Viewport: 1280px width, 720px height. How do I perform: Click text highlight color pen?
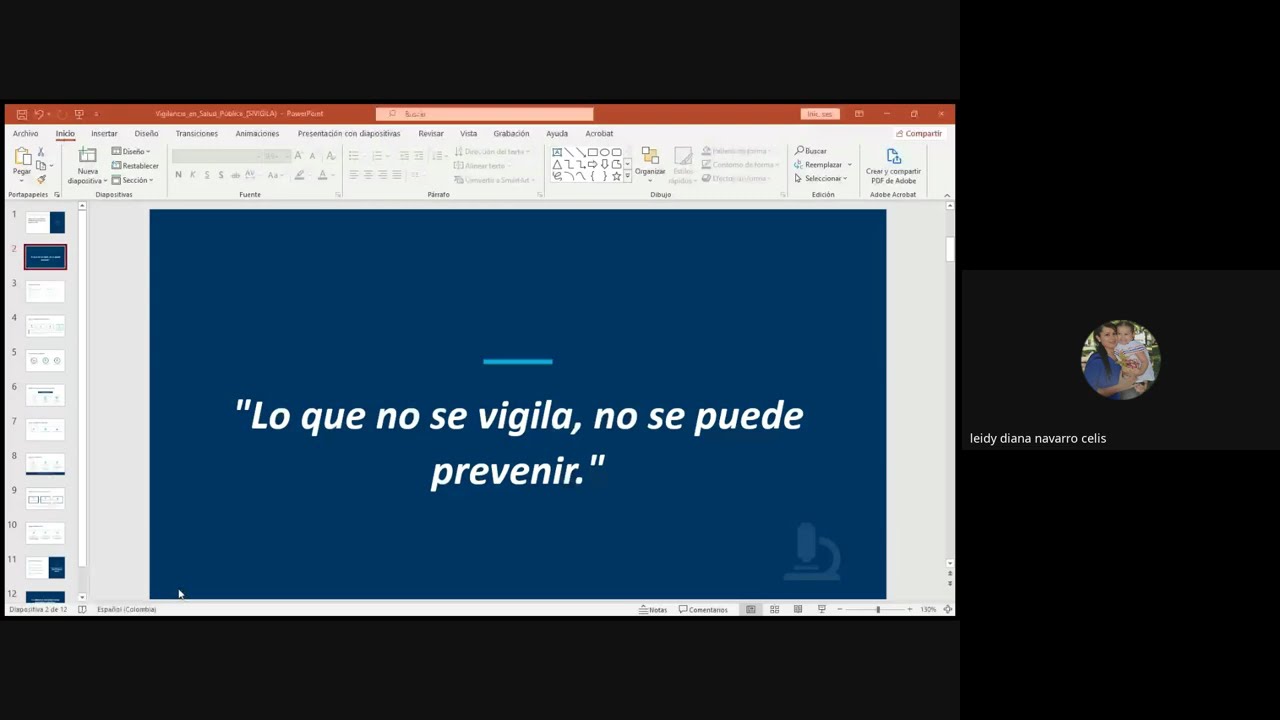[299, 175]
